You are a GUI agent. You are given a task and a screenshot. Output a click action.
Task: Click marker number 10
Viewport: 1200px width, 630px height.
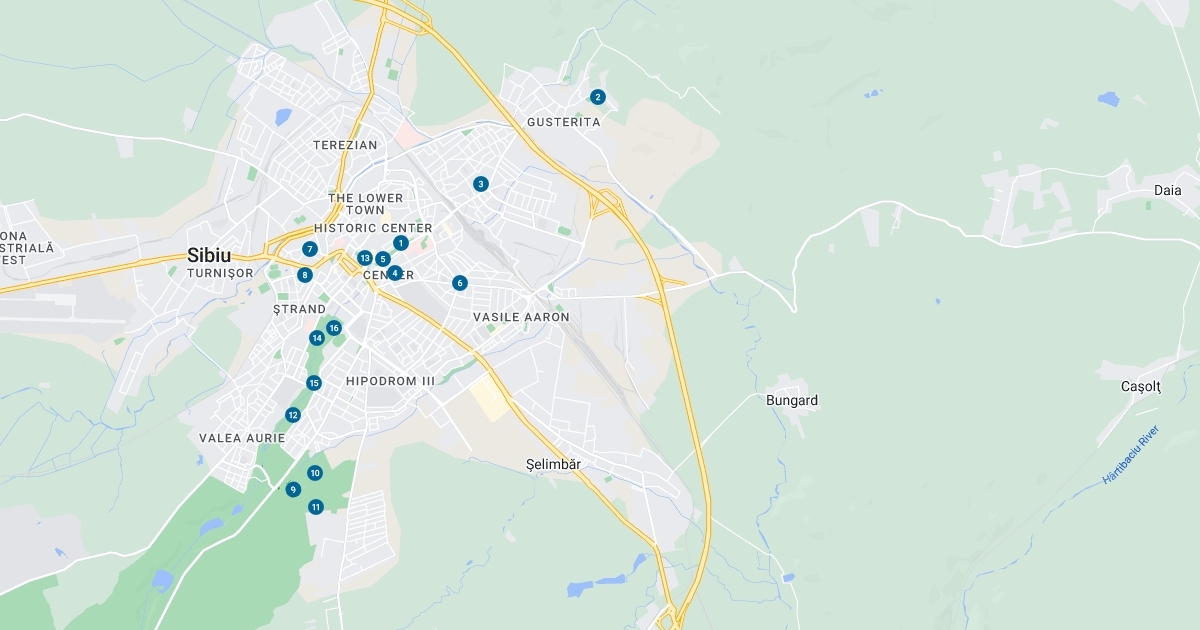[x=315, y=473]
